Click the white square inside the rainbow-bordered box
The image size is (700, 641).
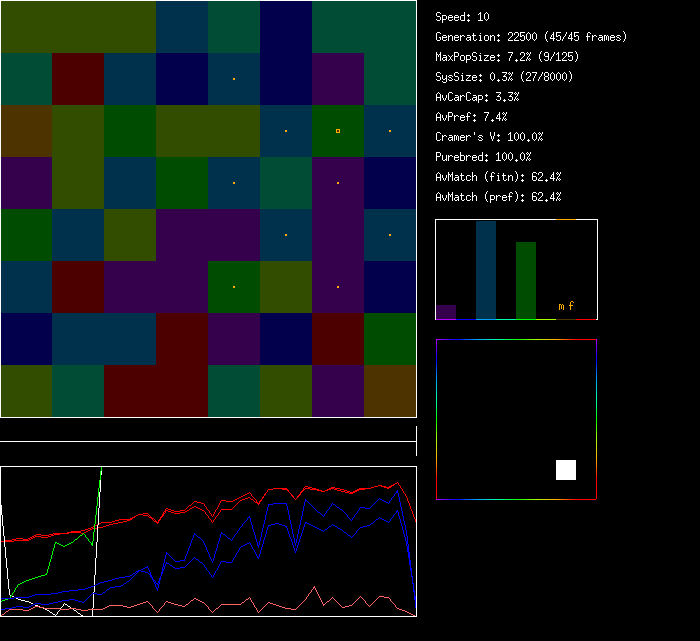point(566,470)
